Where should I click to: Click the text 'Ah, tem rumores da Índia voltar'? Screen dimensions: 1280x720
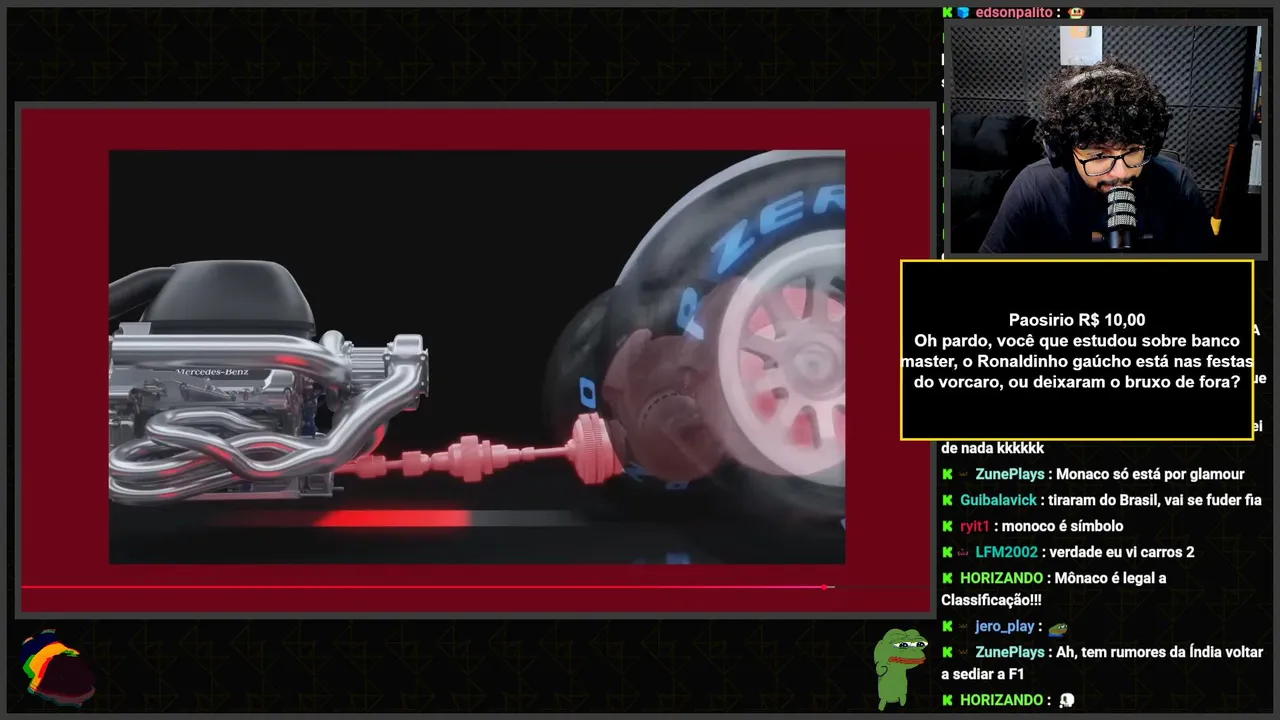pyautogui.click(x=1159, y=652)
